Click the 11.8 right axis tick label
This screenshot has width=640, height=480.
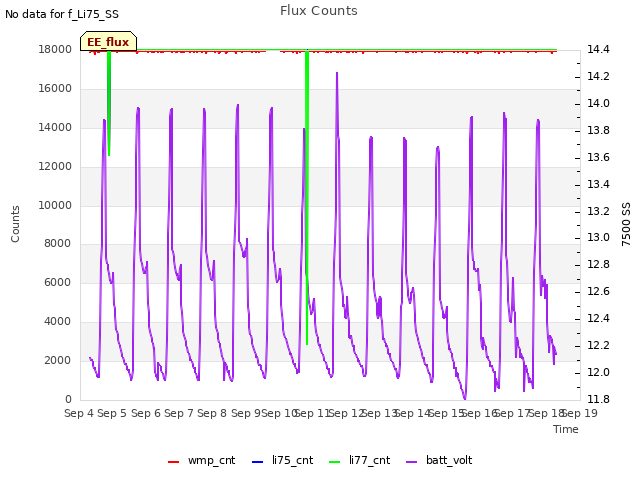pyautogui.click(x=598, y=399)
